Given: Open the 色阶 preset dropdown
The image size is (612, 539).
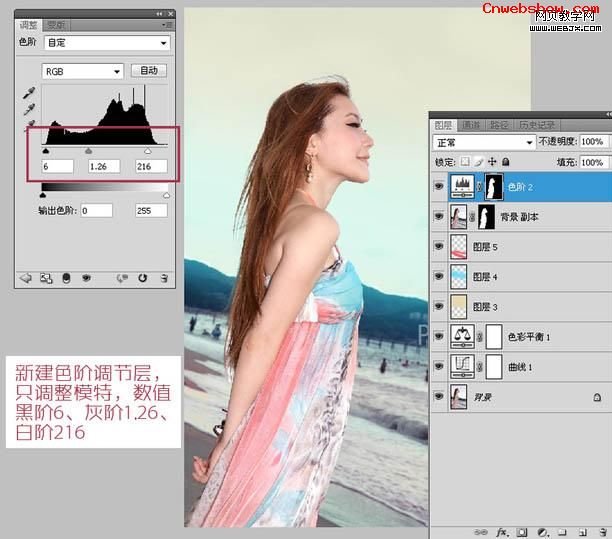Looking at the screenshot, I should 107,43.
